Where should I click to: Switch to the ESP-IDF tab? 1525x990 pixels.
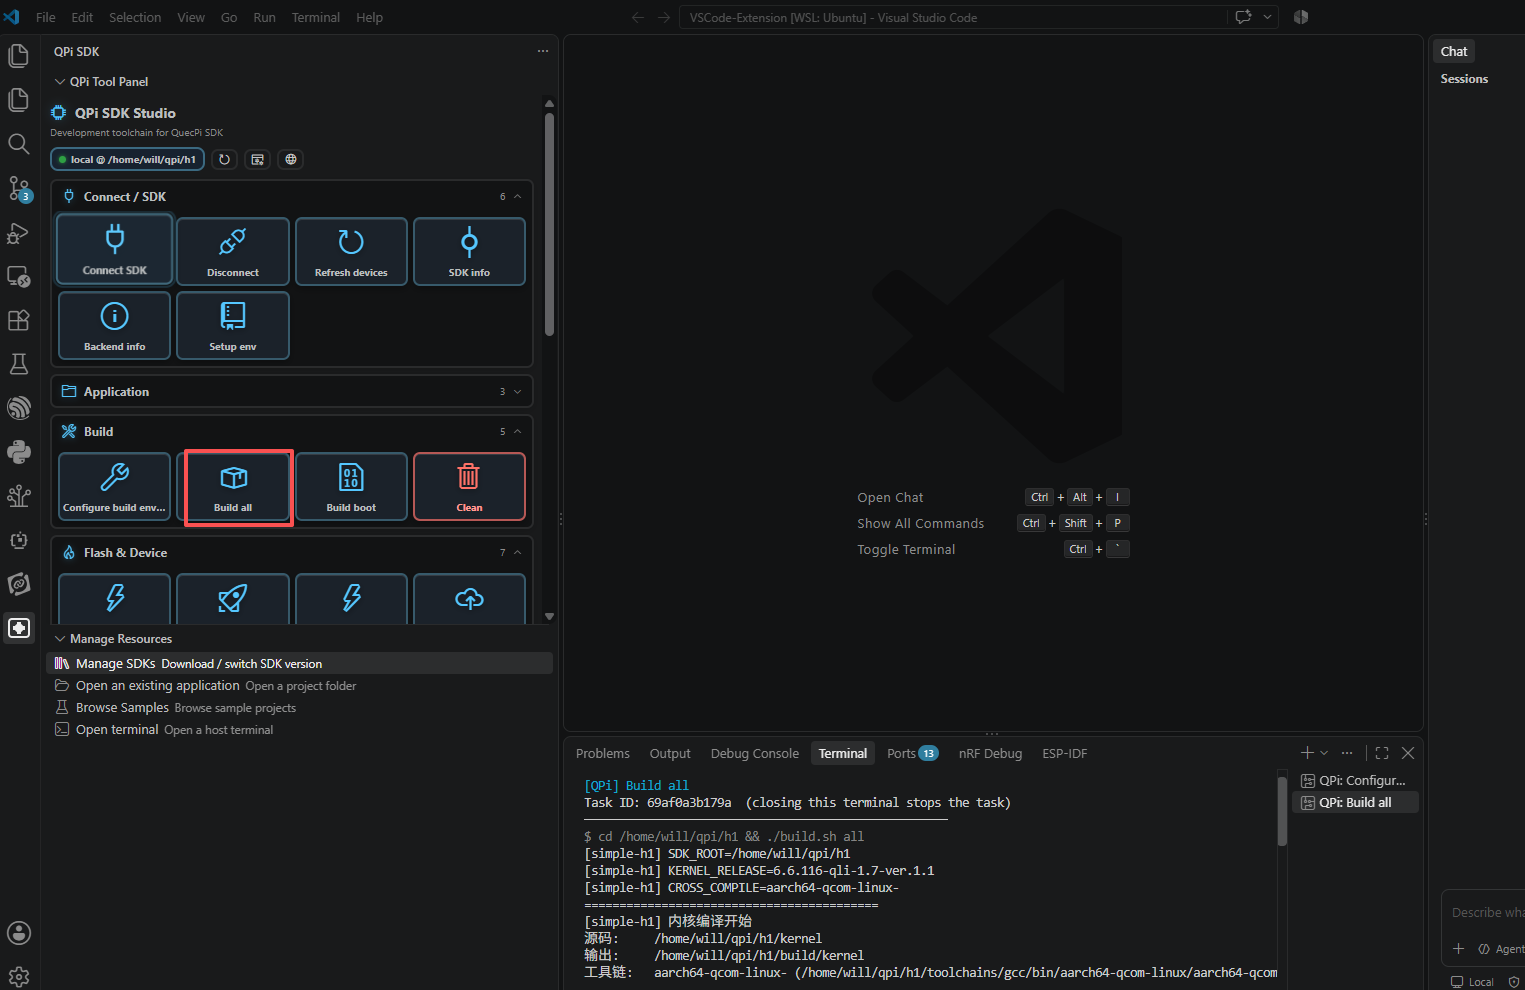tap(1064, 753)
